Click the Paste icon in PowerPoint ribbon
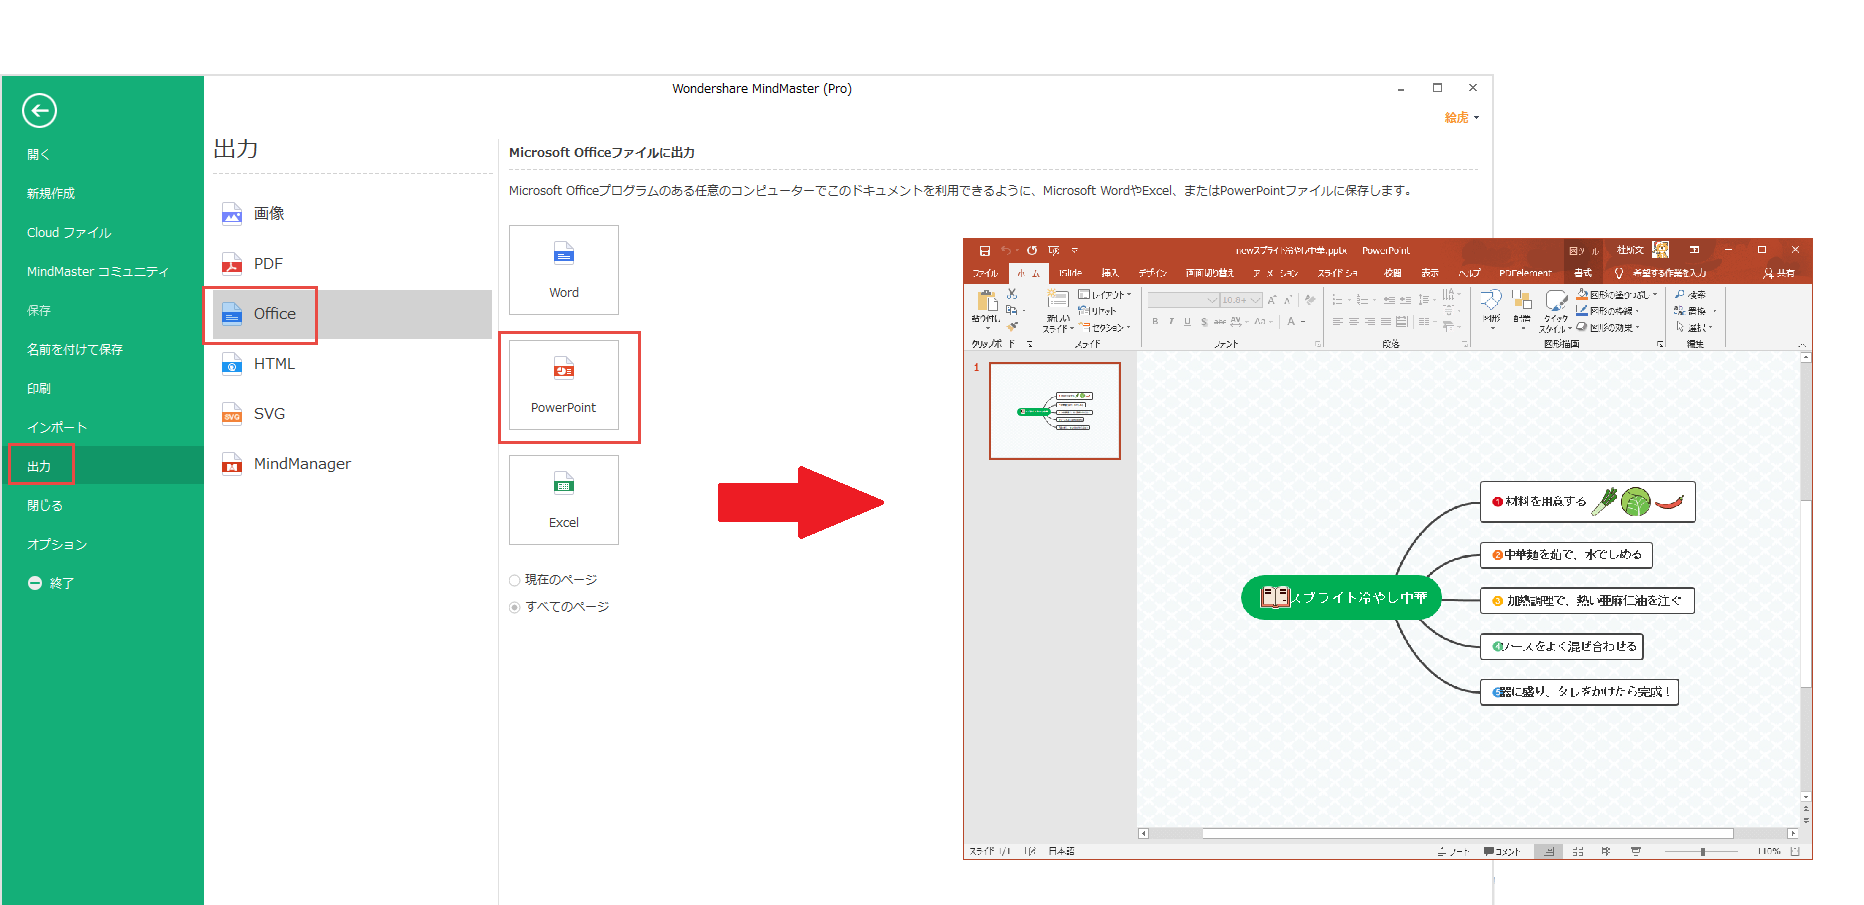The height and width of the screenshot is (905, 1864). click(987, 301)
